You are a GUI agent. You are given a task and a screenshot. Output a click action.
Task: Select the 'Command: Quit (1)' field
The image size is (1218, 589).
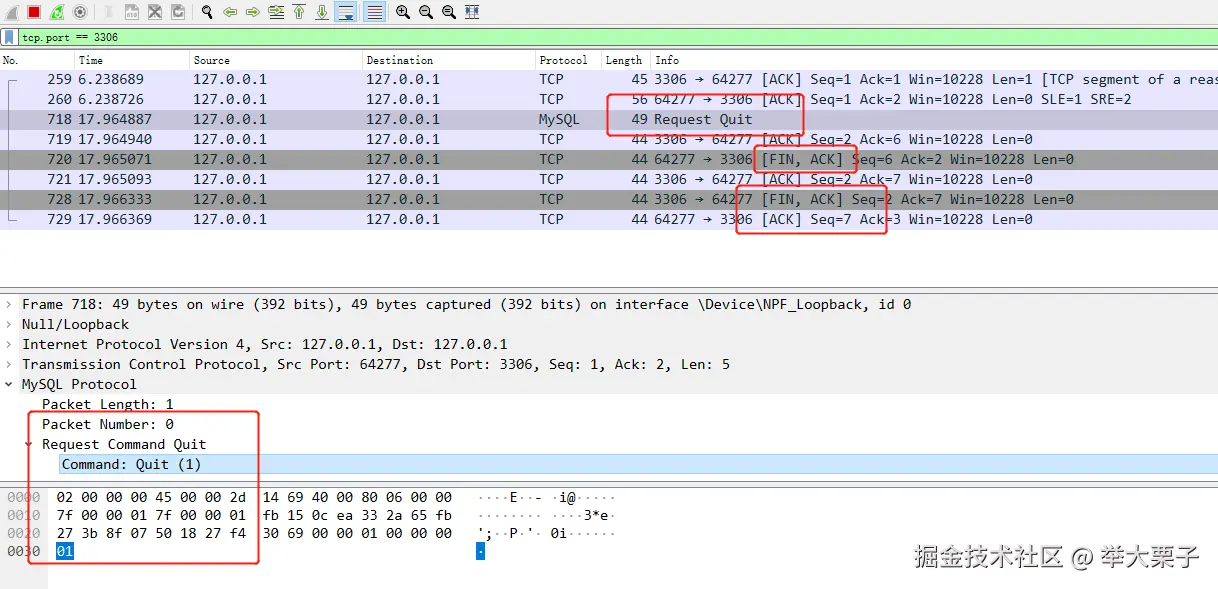(x=131, y=464)
